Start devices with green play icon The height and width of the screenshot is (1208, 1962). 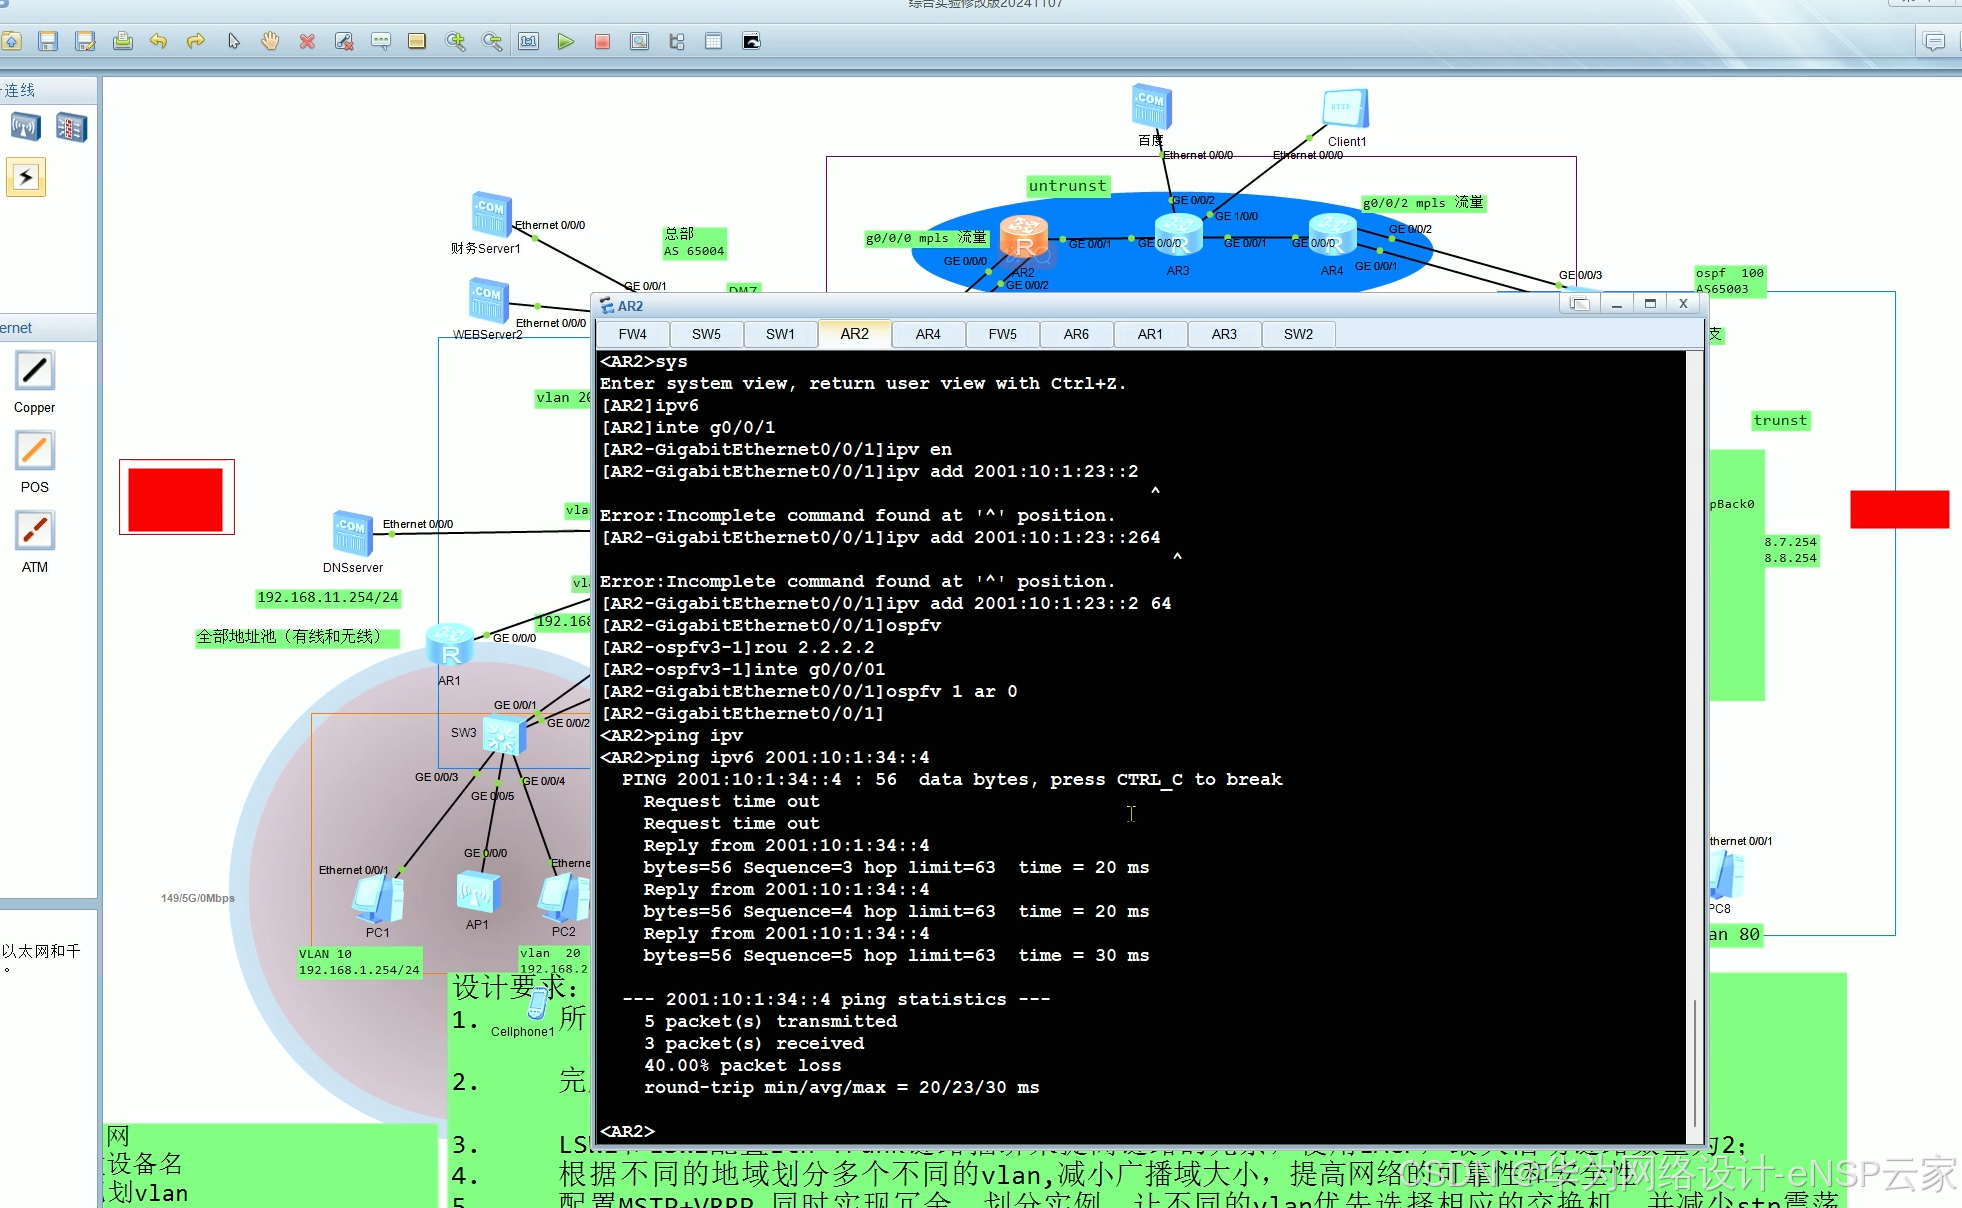pyautogui.click(x=565, y=41)
